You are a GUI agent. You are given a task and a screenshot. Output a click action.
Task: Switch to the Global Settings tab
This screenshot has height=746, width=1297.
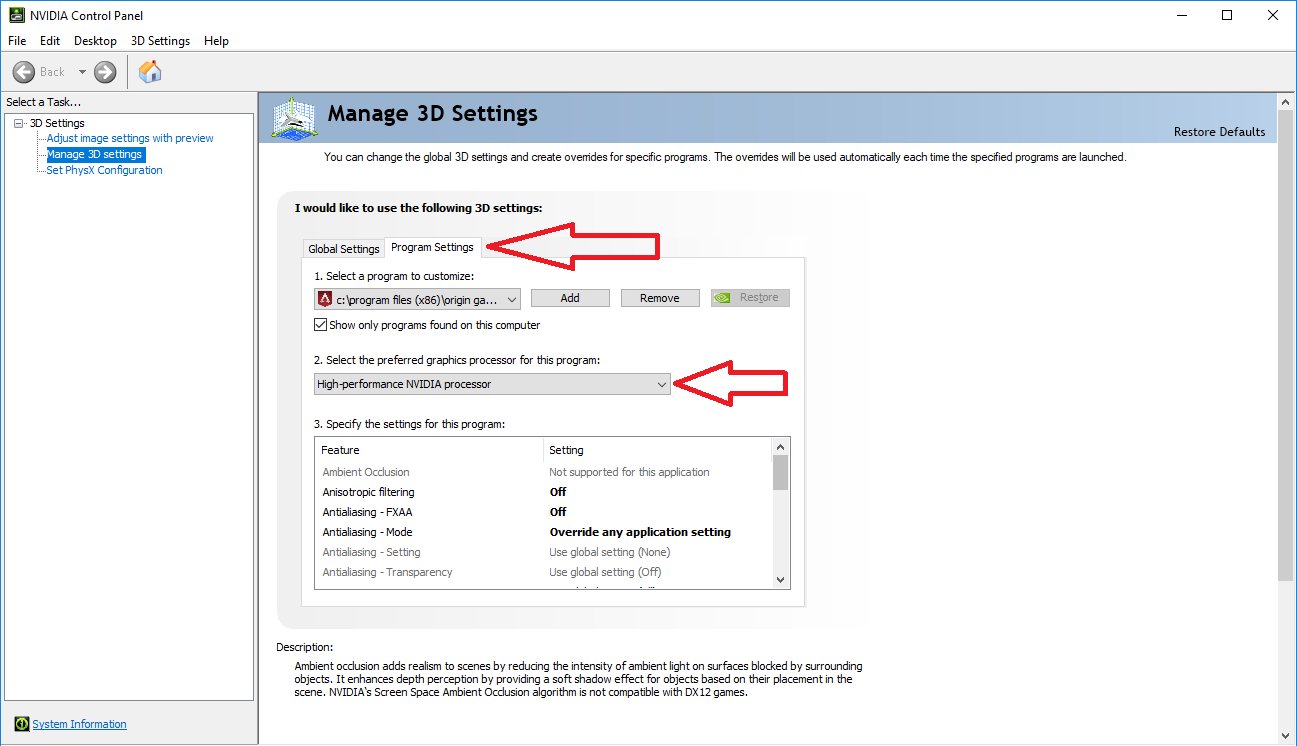pyautogui.click(x=344, y=249)
